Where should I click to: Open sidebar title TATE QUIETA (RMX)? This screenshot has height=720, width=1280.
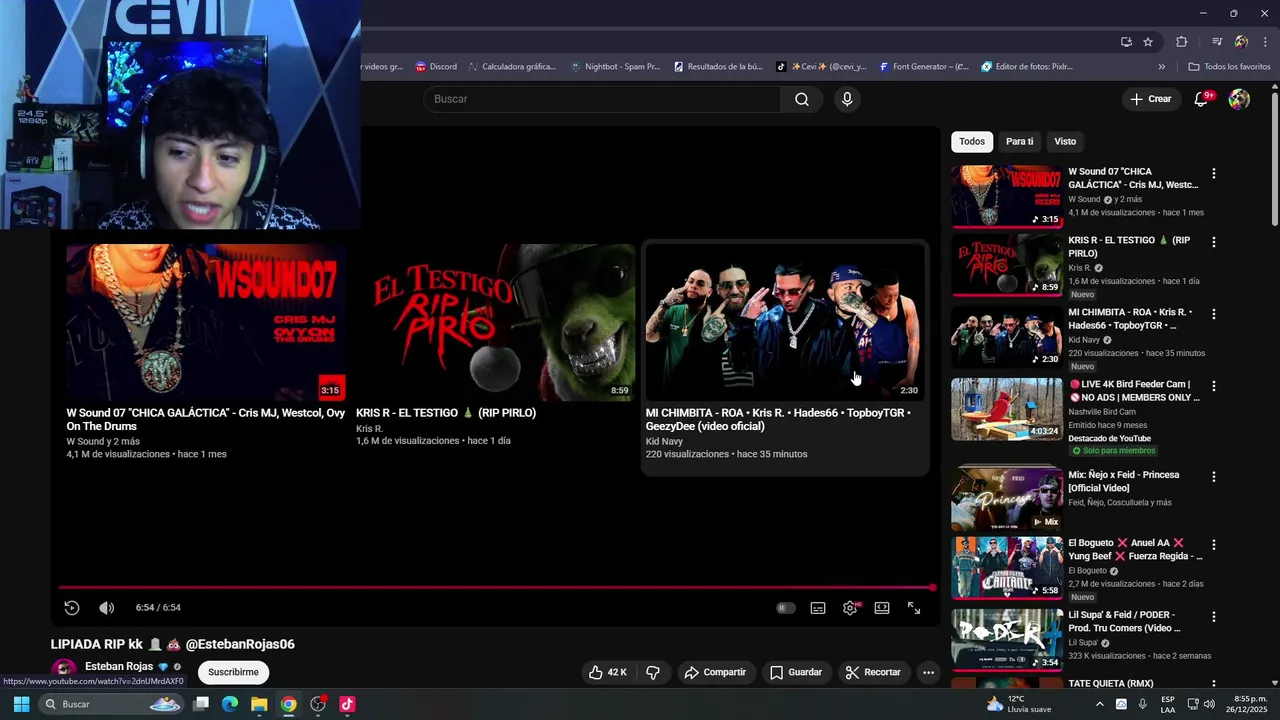(1111, 684)
